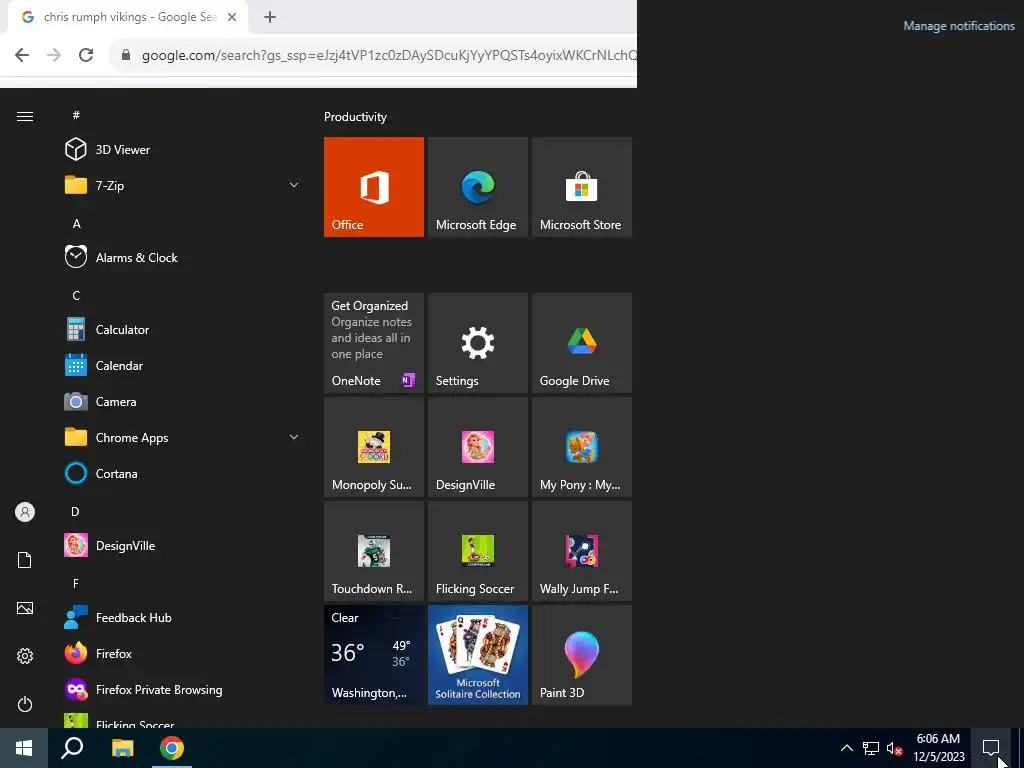Open the Power options button
The width and height of the screenshot is (1024, 768).
(25, 704)
